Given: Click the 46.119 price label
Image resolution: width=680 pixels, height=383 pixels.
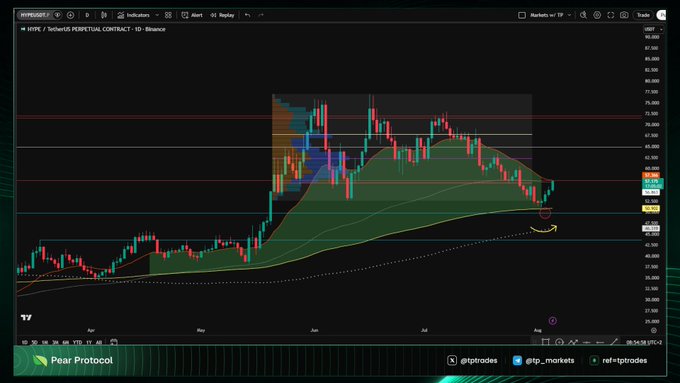Looking at the screenshot, I should click(651, 228).
